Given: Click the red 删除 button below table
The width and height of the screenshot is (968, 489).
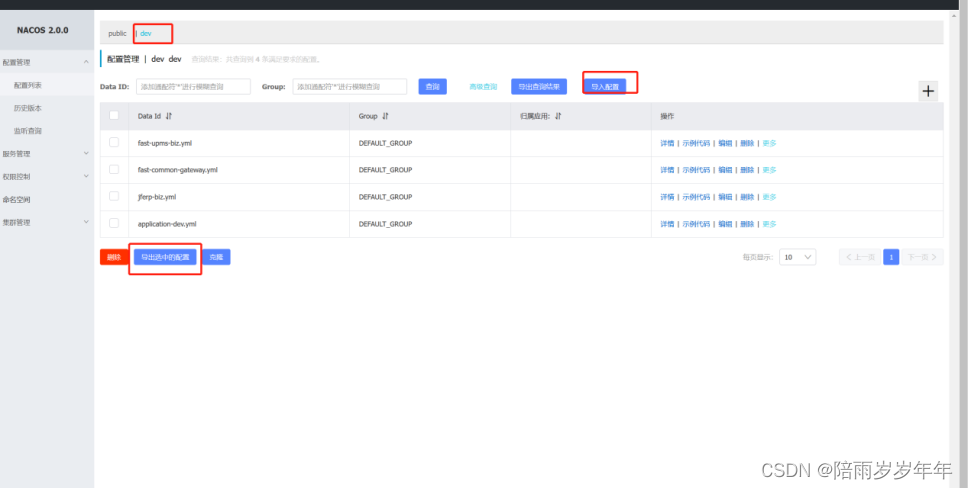Looking at the screenshot, I should coord(114,257).
